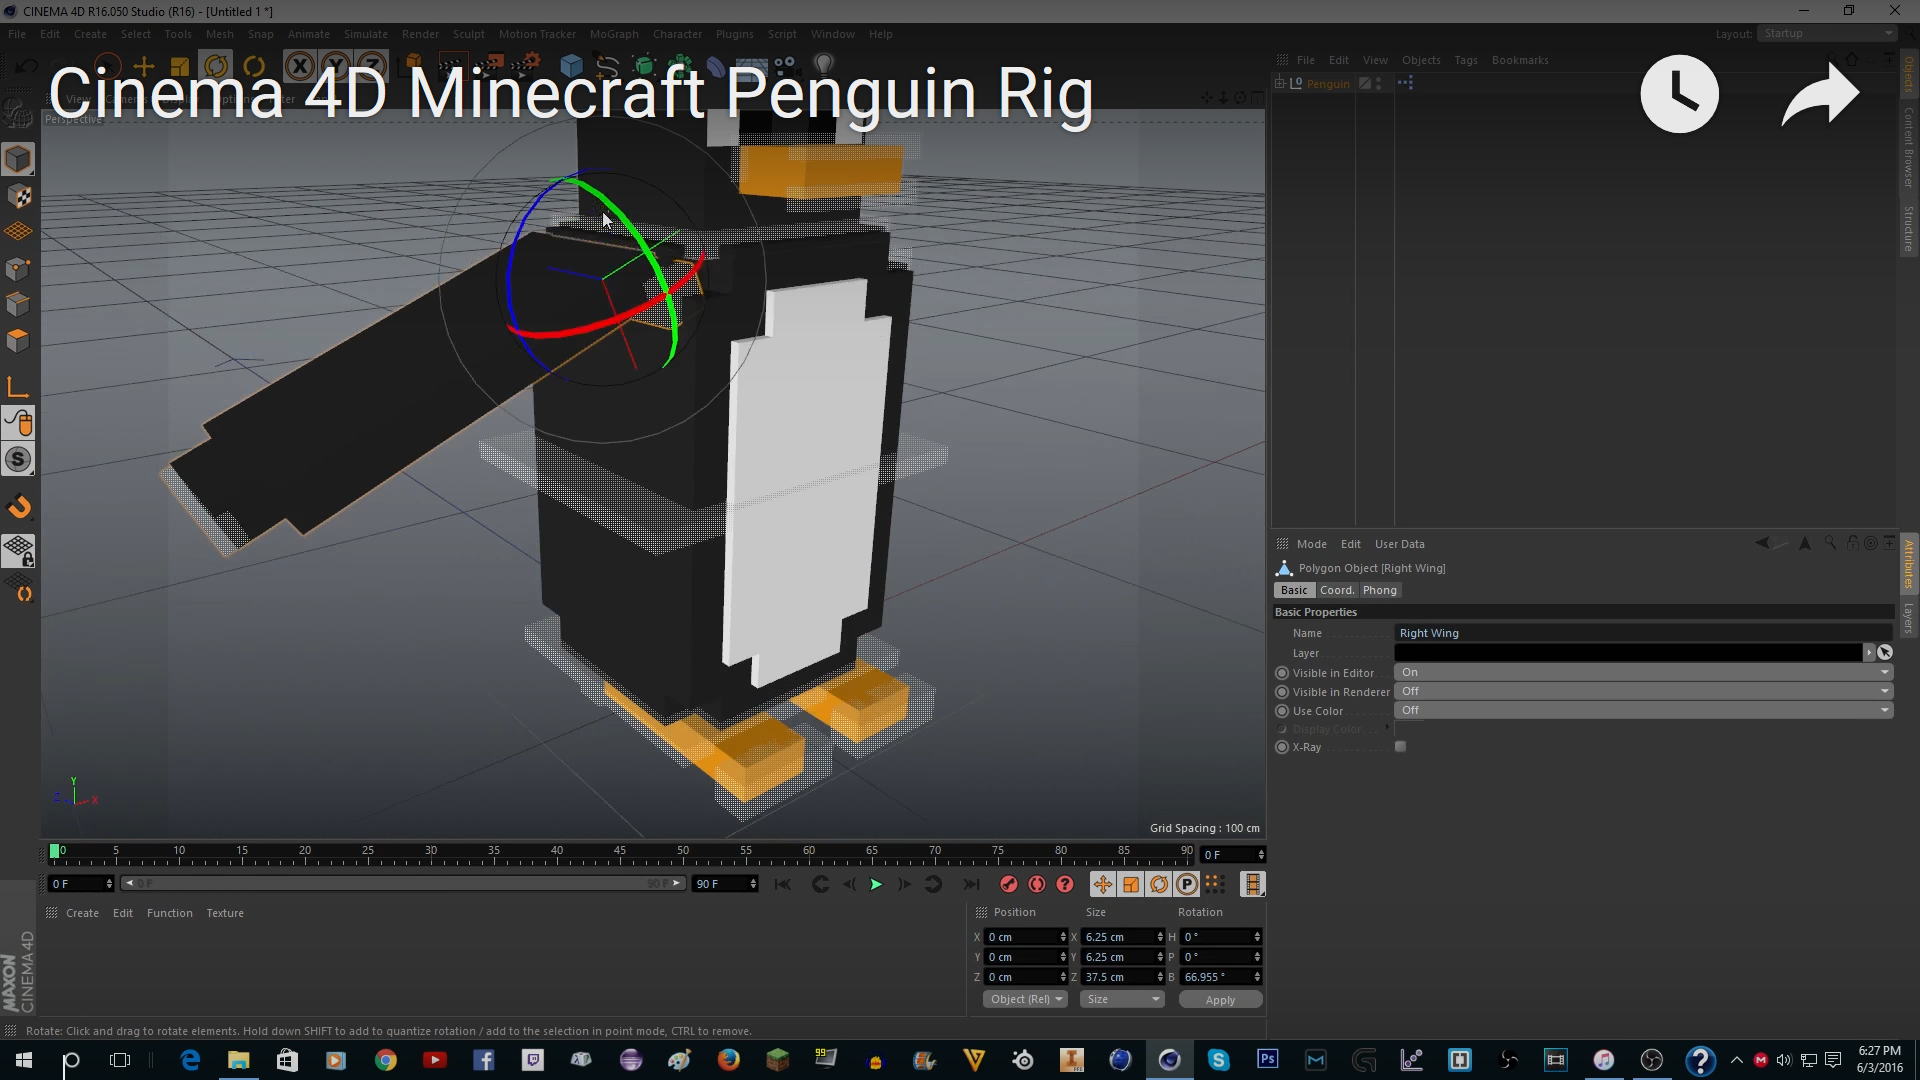Click animation circle beside Visible in Editor
The image size is (1920, 1080).
1282,673
